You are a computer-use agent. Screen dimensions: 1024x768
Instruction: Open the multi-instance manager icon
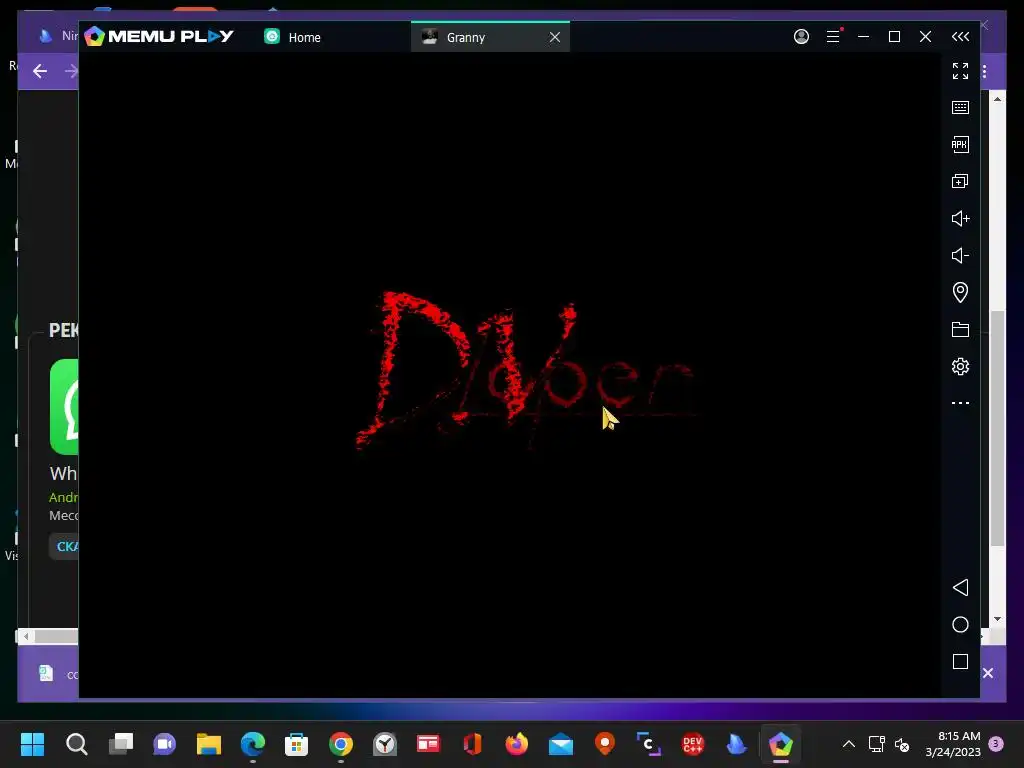point(960,181)
